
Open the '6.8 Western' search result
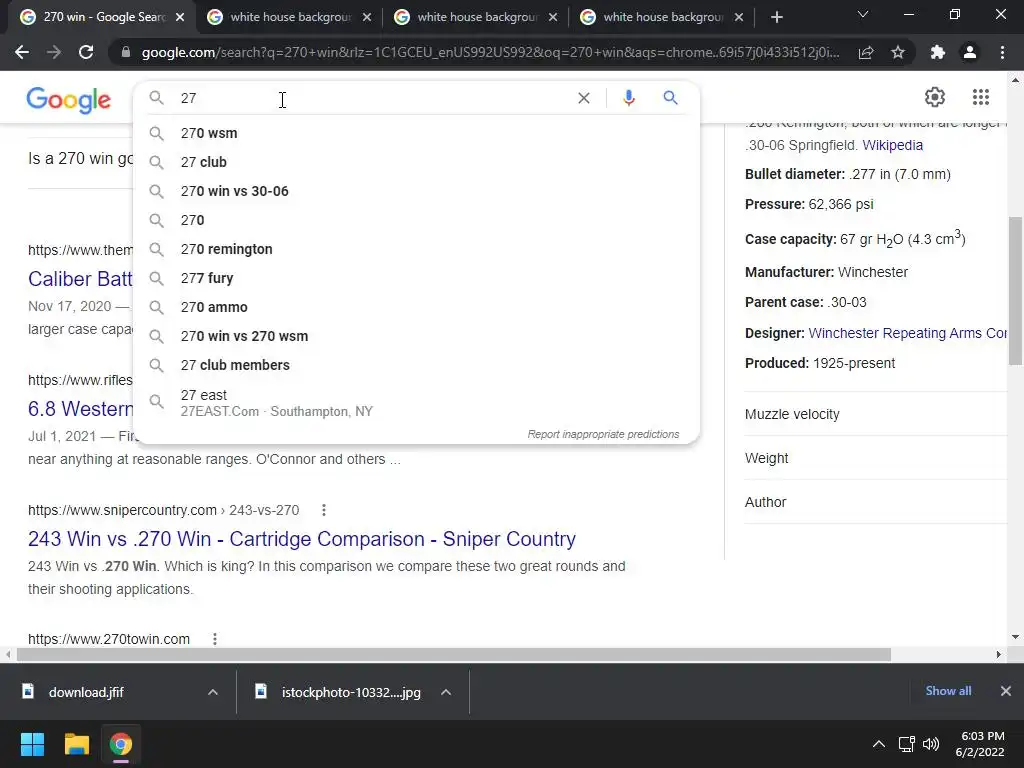[80, 409]
